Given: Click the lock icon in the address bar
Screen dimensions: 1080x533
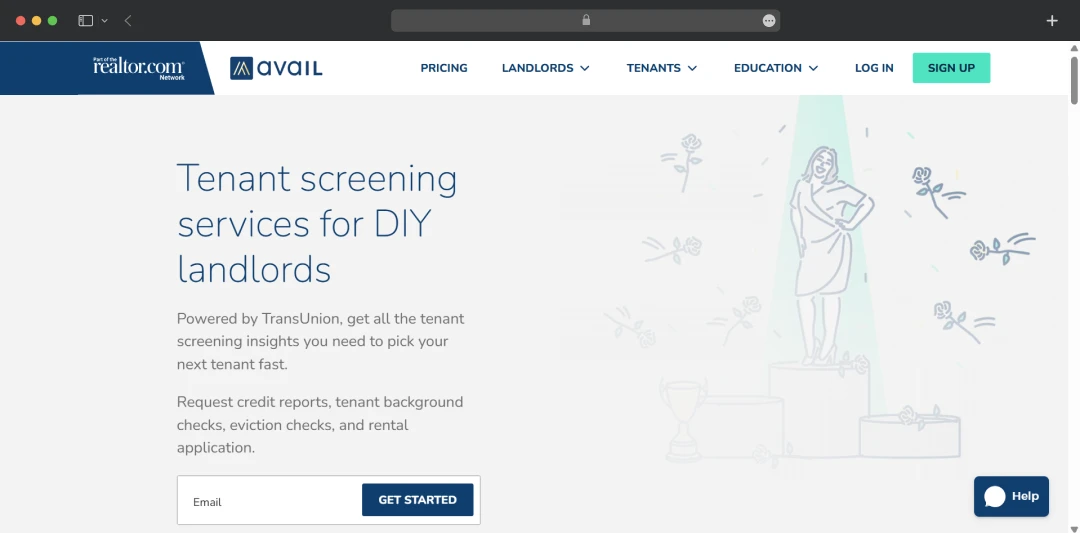Looking at the screenshot, I should (586, 20).
